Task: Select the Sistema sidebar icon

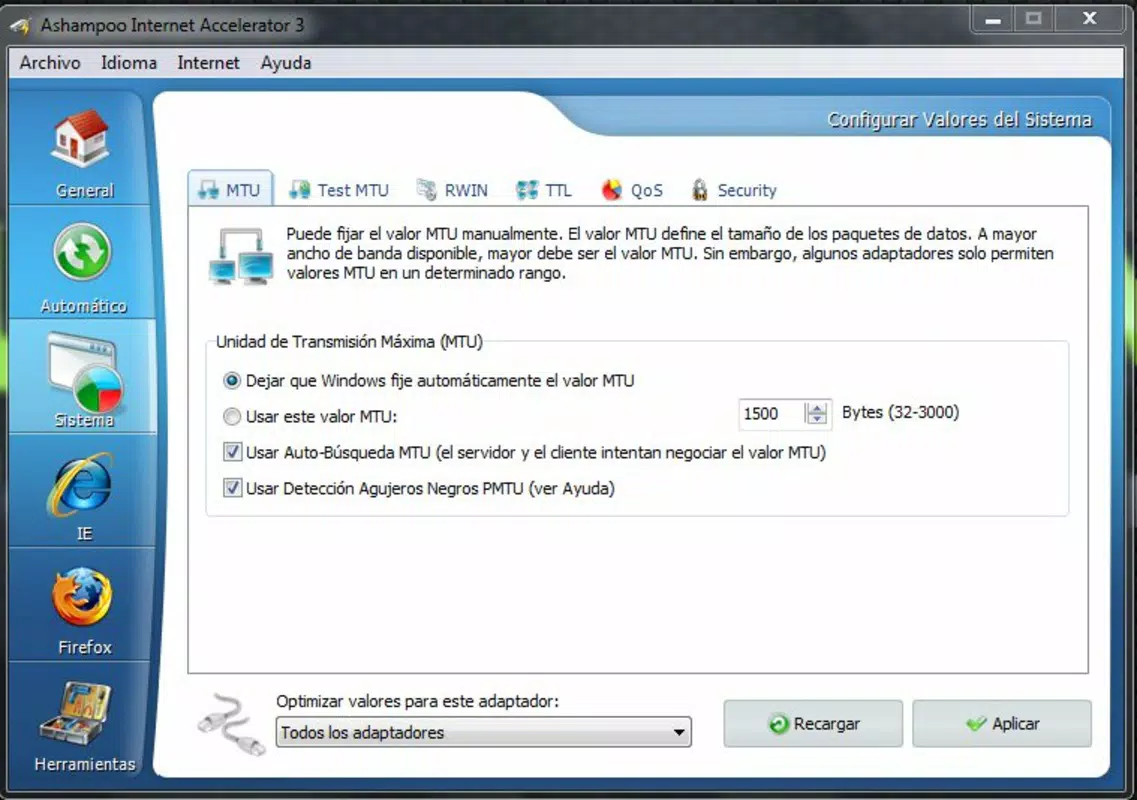Action: point(84,372)
